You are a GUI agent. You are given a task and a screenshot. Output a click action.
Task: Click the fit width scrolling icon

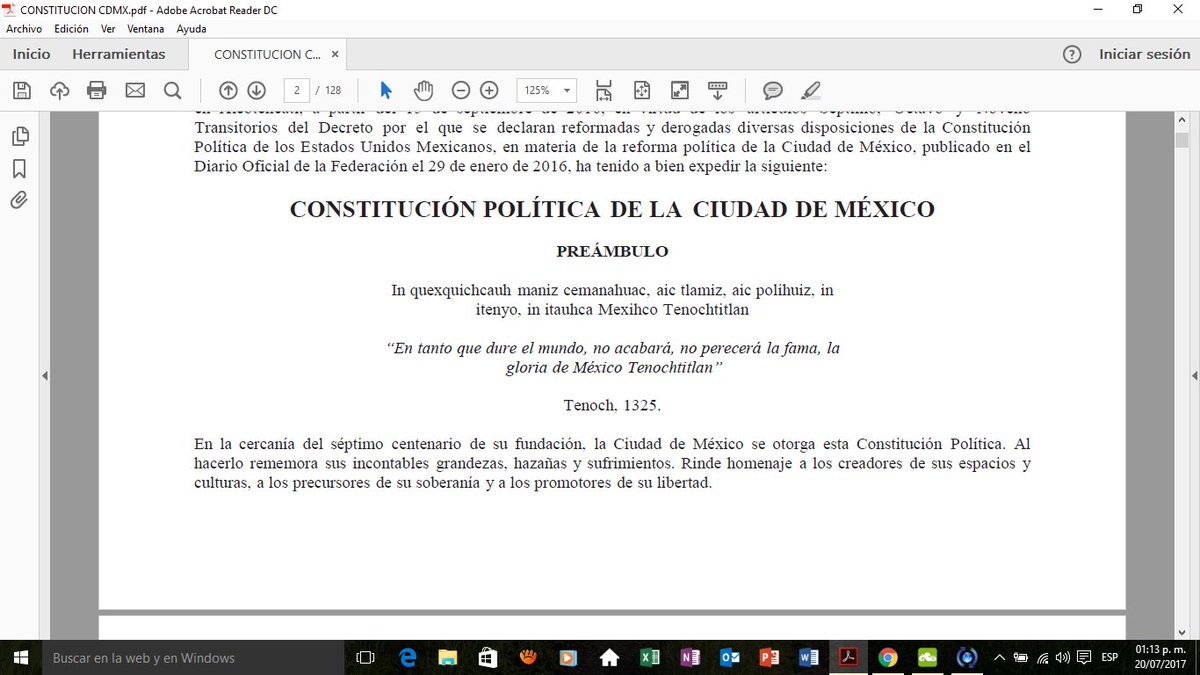point(604,91)
